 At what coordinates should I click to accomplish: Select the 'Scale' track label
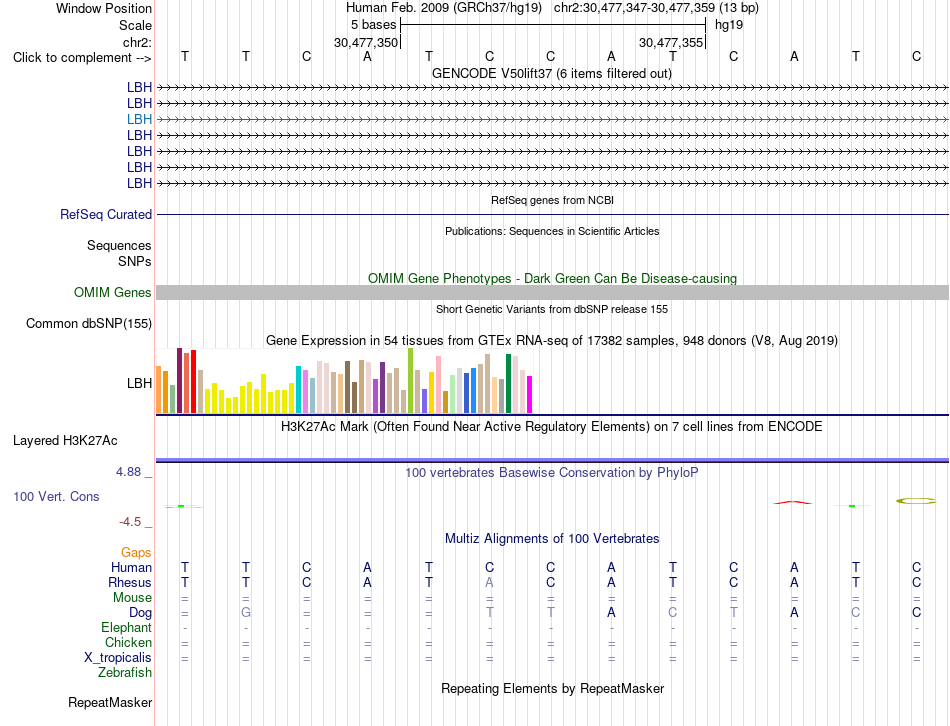click(x=135, y=25)
